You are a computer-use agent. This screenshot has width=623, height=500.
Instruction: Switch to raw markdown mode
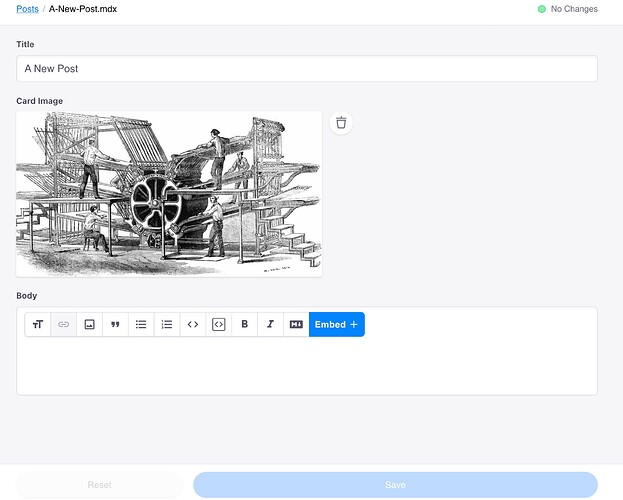[296, 324]
